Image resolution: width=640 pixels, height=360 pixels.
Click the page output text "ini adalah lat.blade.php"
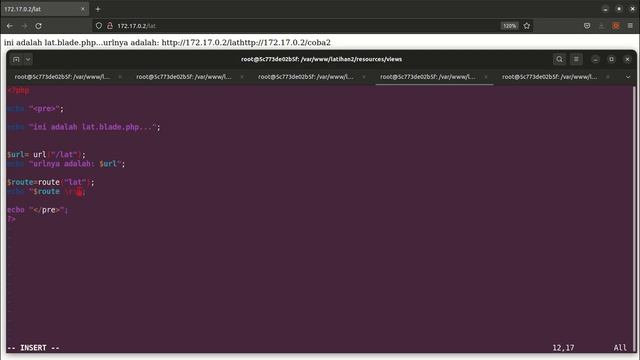[50, 42]
